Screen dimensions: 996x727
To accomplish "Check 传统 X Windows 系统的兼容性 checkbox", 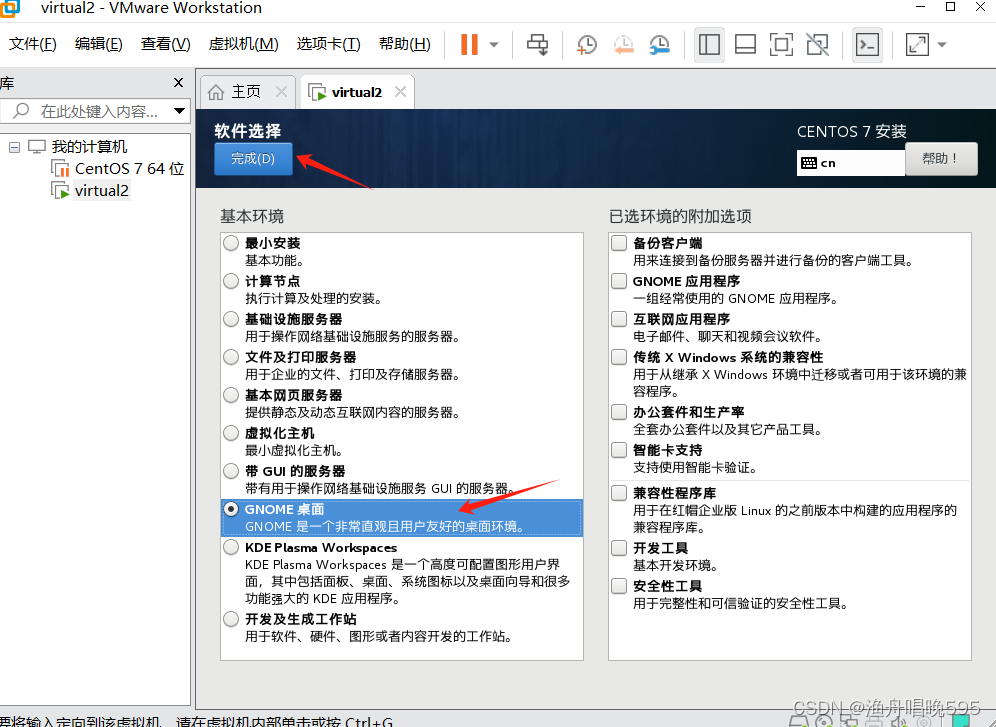I will pos(619,357).
